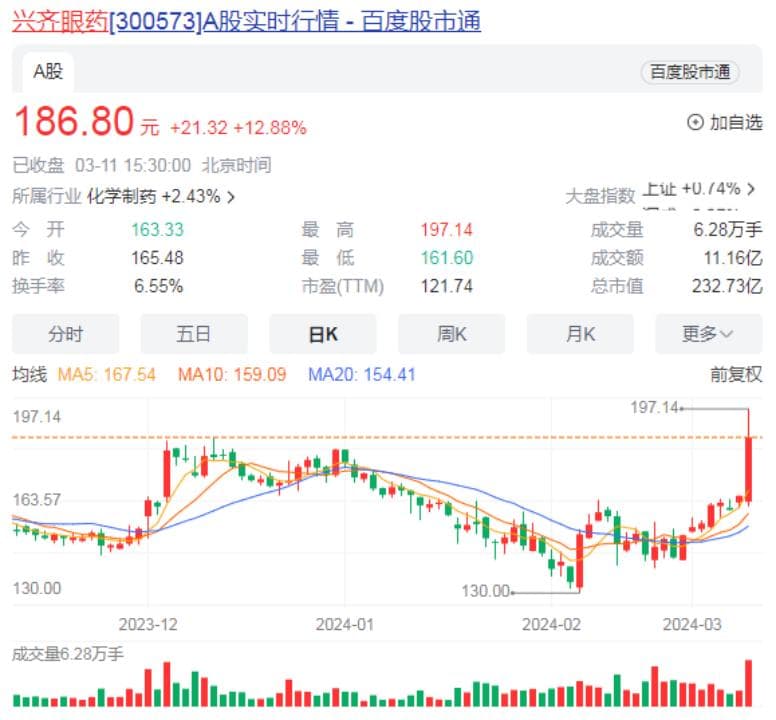Click the 2024-01 date axis label
Screen dimensions: 776x720
[344, 624]
